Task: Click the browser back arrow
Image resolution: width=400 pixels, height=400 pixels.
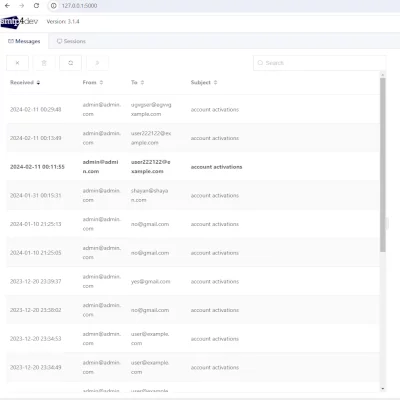Action: pyautogui.click(x=7, y=6)
